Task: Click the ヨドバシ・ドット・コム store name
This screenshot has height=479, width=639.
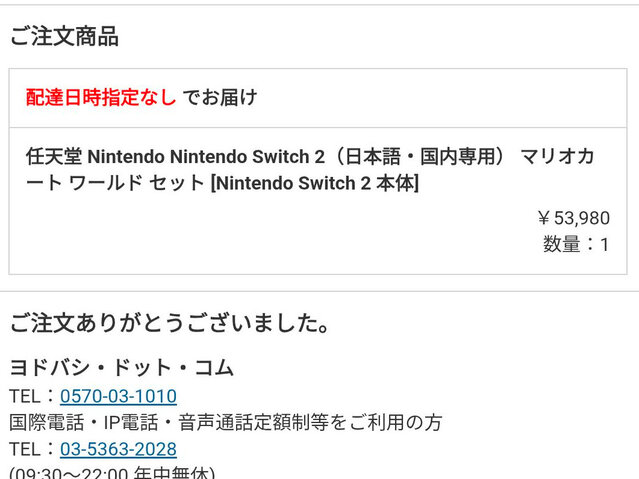Action: 122,368
